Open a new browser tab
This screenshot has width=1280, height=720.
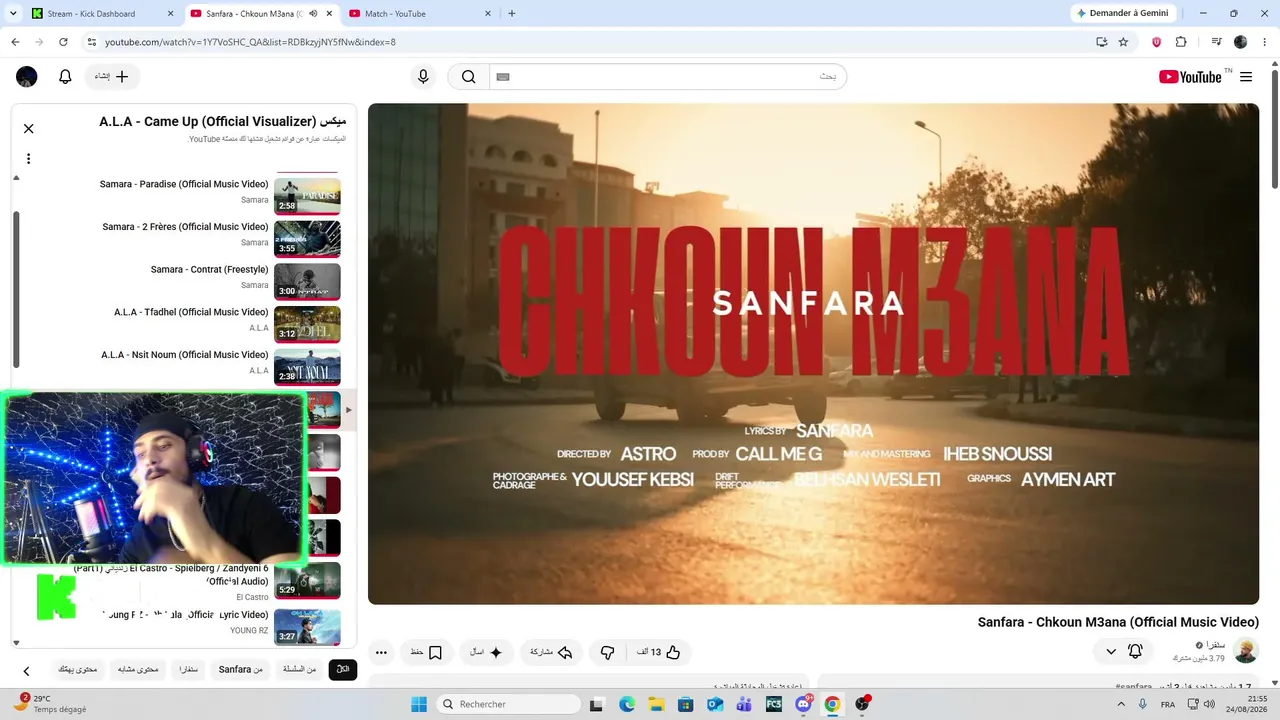[x=512, y=14]
